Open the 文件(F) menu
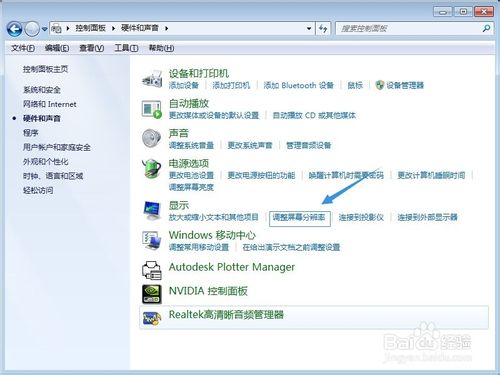 (x=23, y=48)
